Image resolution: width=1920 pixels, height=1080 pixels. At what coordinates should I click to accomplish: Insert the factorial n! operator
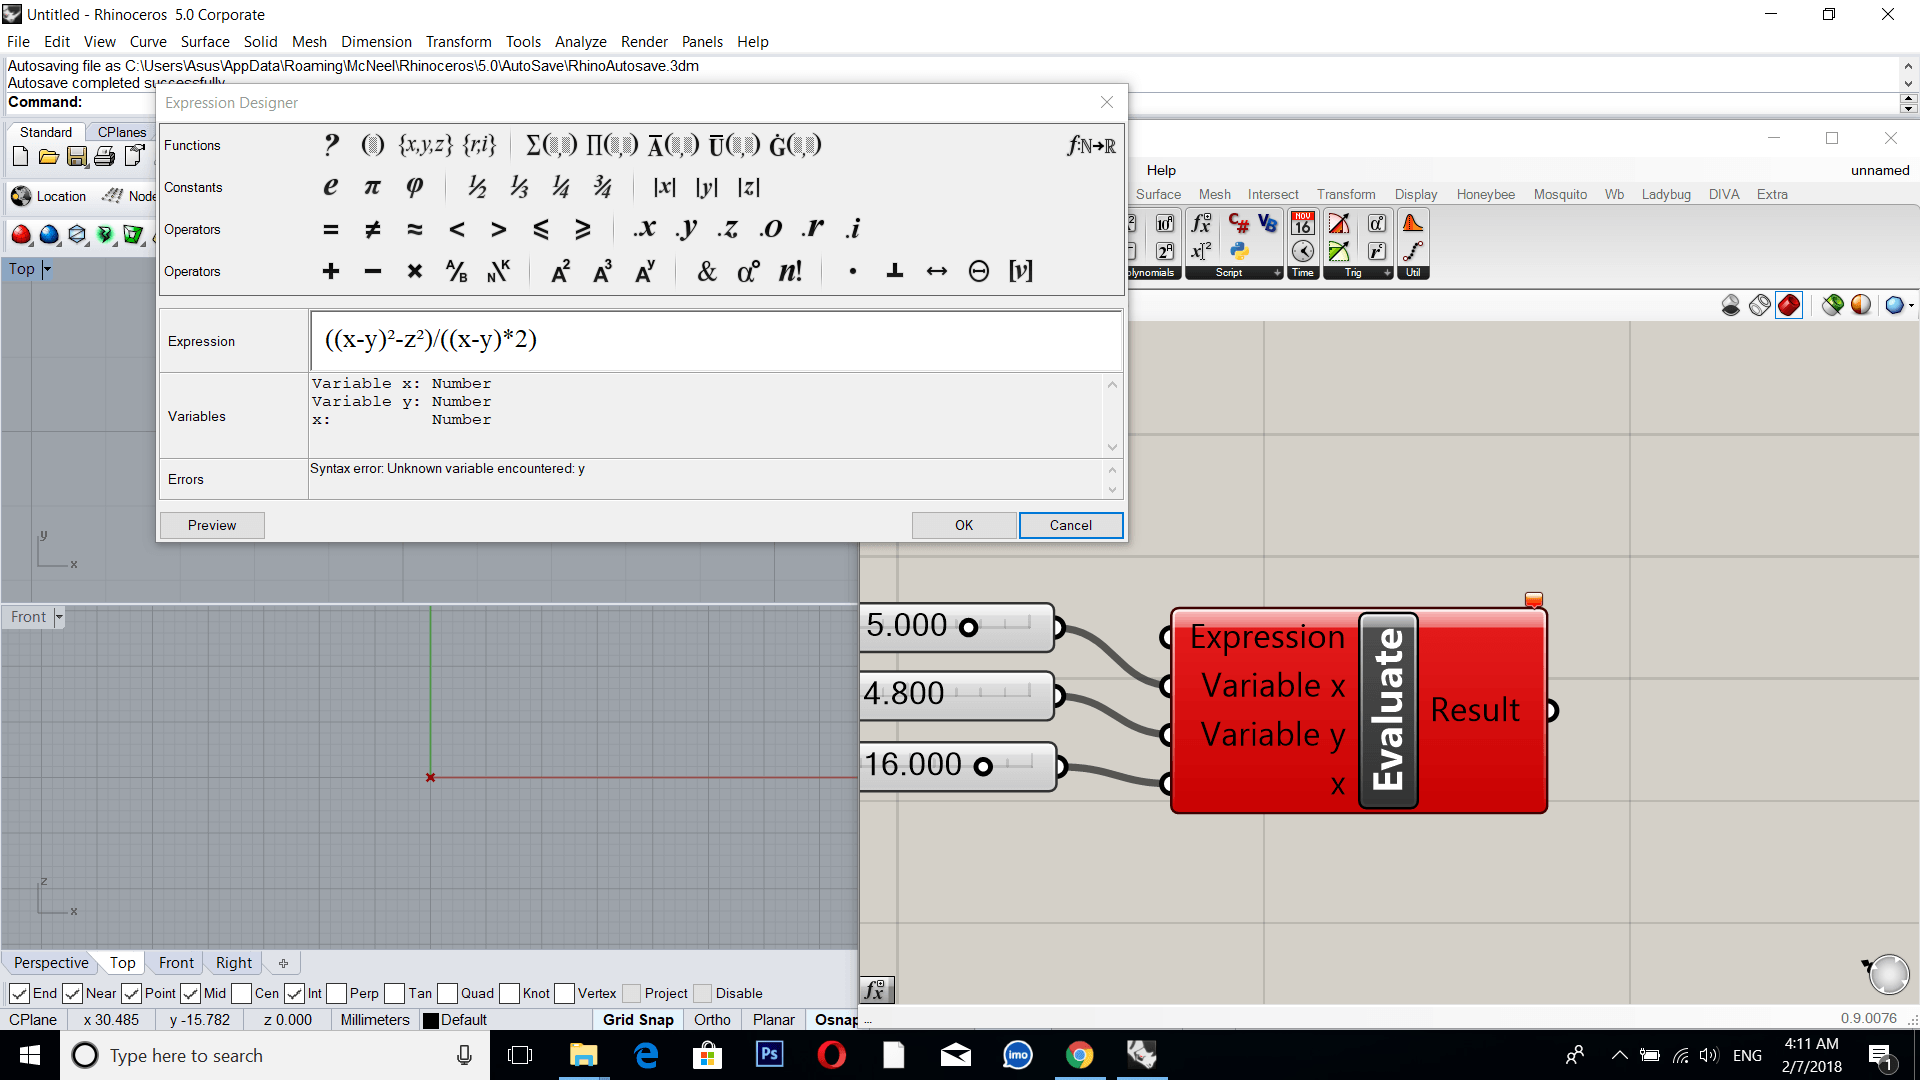click(790, 271)
